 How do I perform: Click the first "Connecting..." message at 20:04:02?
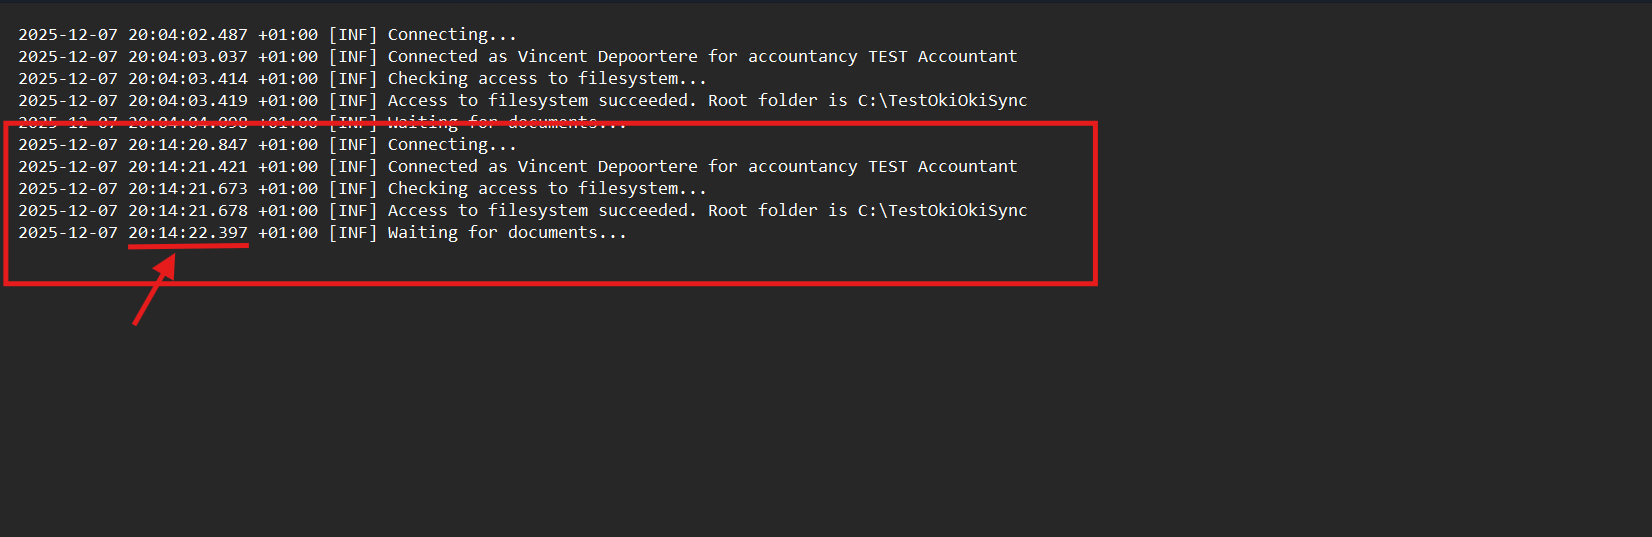point(452,35)
